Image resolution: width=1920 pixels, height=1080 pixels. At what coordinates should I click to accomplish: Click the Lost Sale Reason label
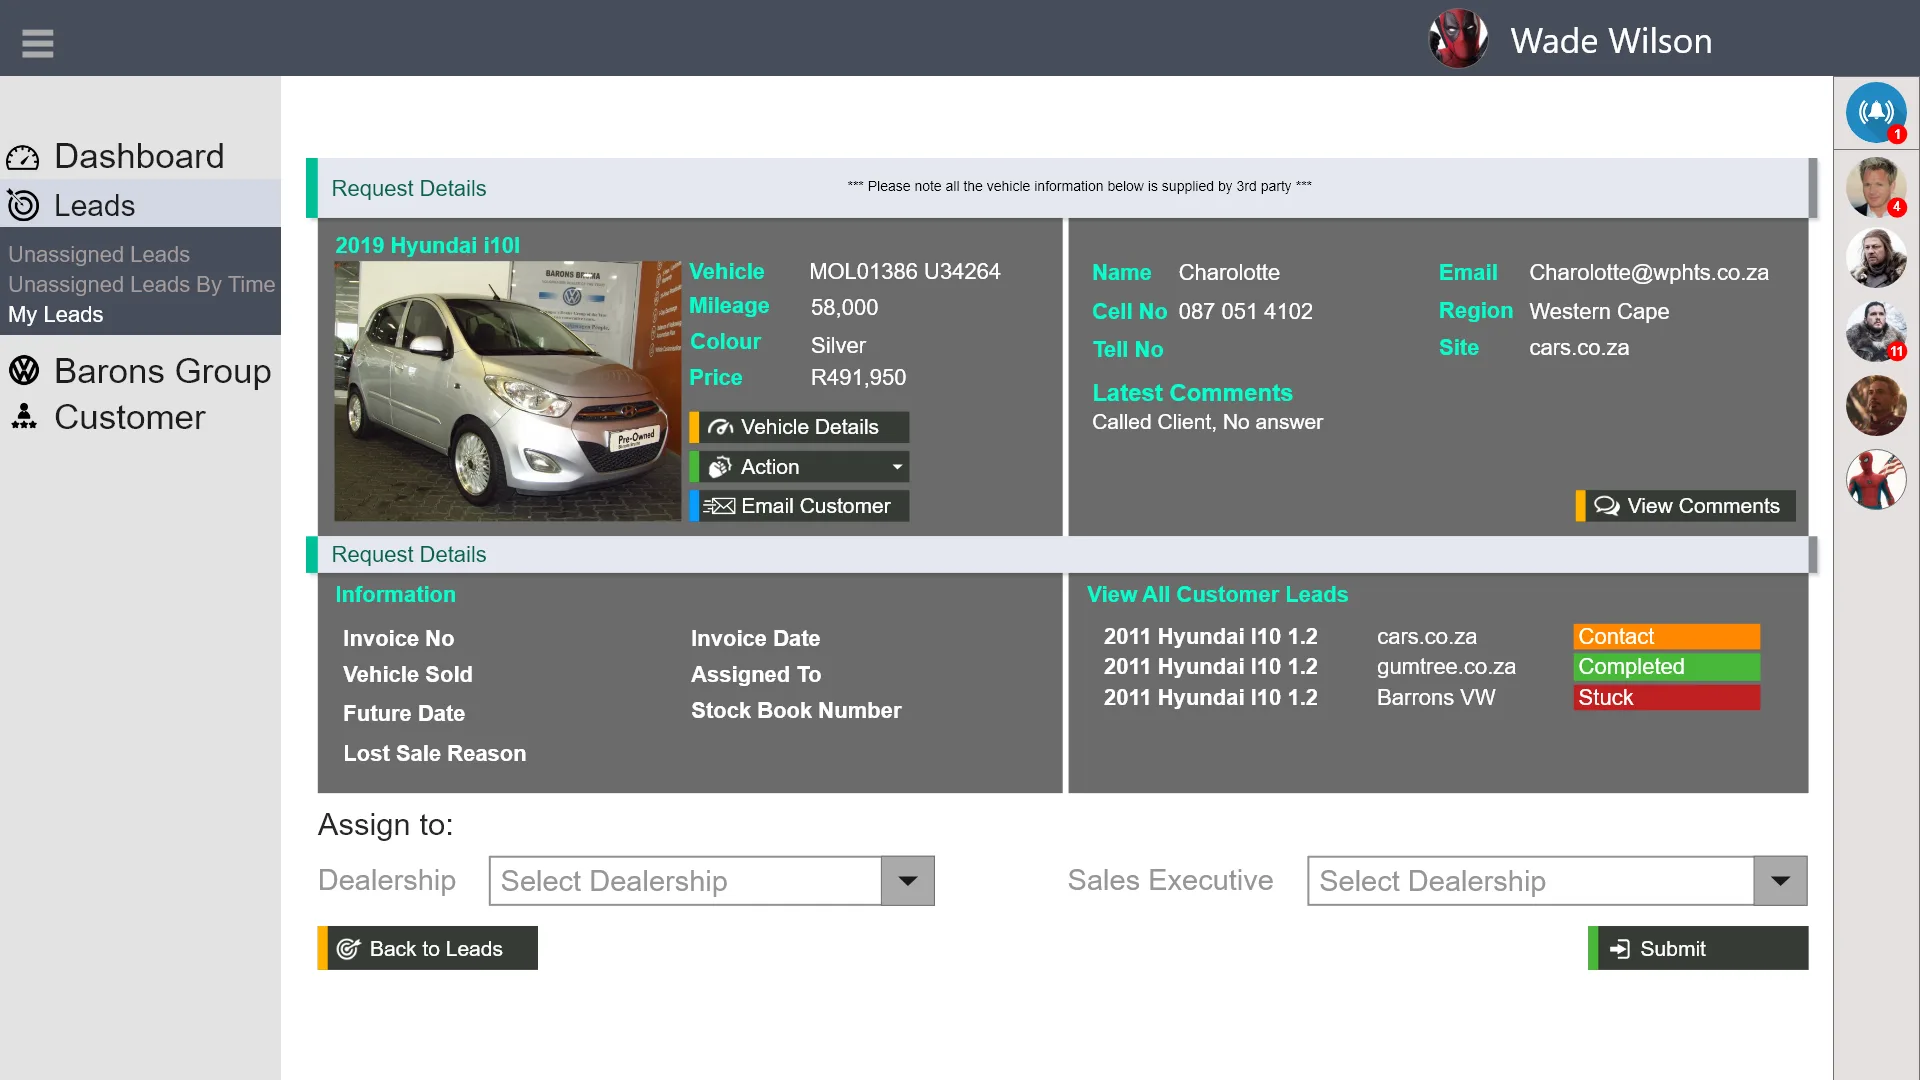click(x=434, y=753)
